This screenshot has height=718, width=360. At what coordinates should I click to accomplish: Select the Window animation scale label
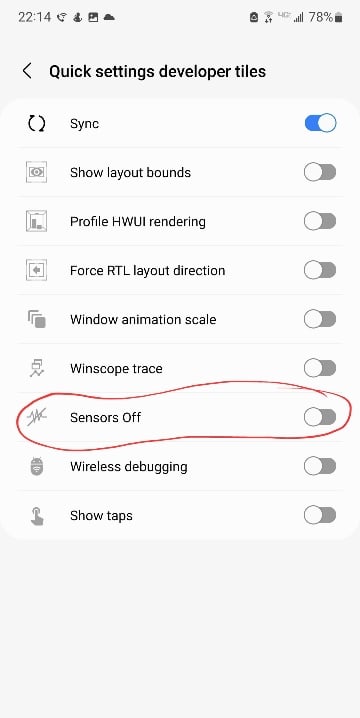click(x=143, y=319)
